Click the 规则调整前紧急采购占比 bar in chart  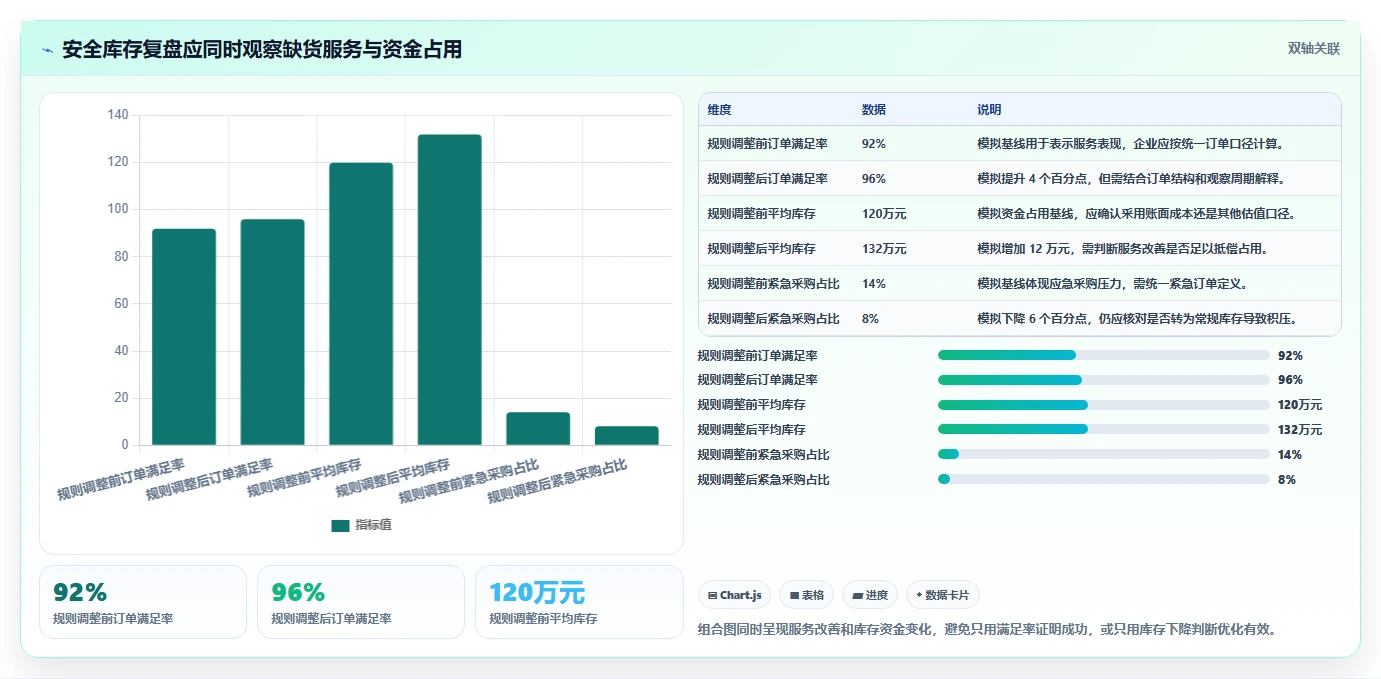[538, 429]
